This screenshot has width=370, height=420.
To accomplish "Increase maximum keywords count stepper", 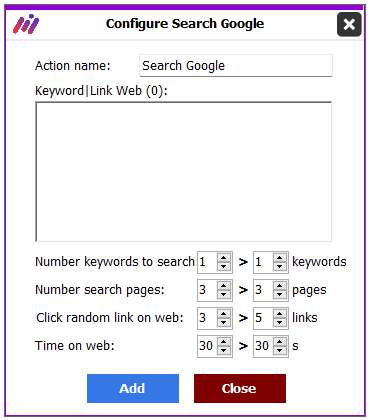I will click(x=280, y=258).
